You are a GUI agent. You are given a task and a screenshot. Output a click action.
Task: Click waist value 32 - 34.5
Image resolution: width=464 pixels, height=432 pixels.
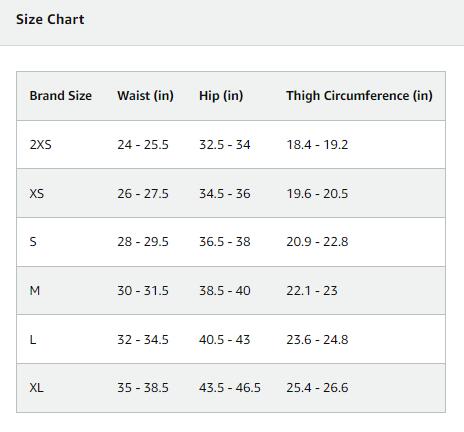pos(143,340)
